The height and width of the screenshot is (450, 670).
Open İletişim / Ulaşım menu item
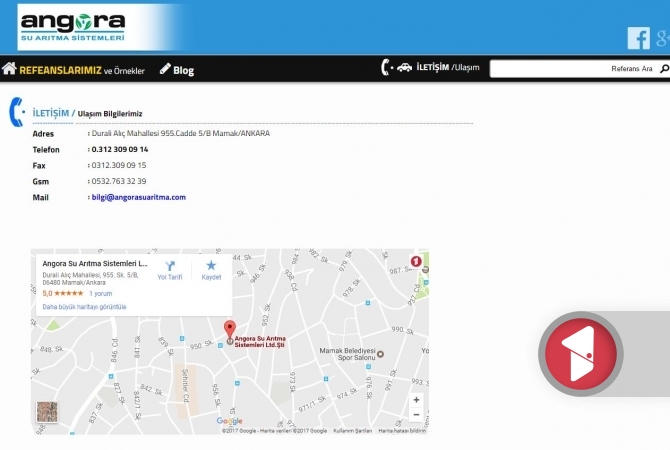tap(448, 67)
